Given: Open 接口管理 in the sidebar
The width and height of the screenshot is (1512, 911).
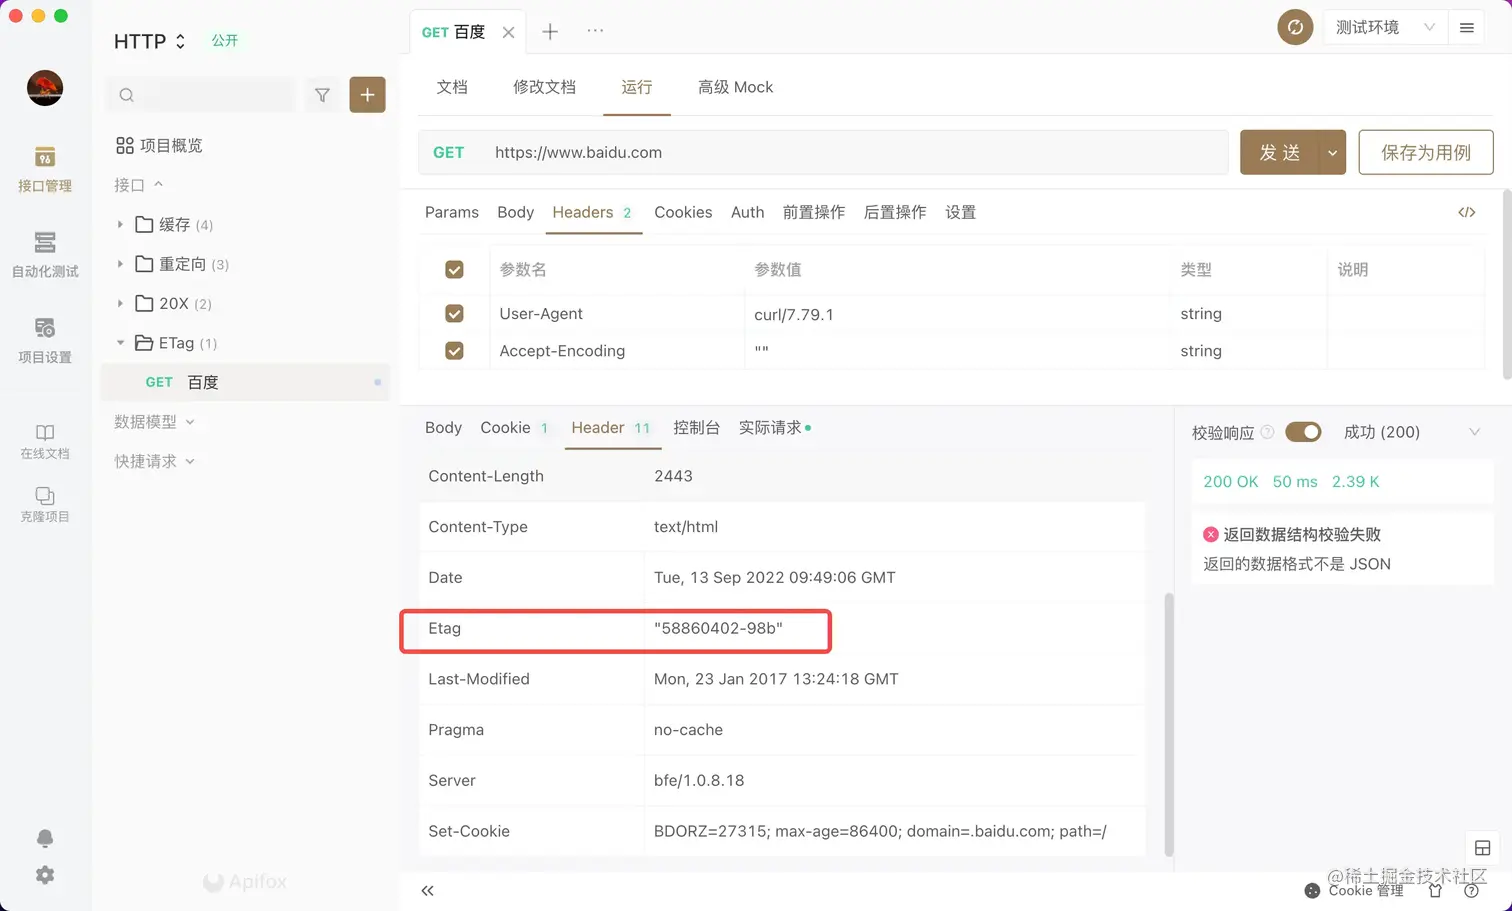Looking at the screenshot, I should (45, 169).
